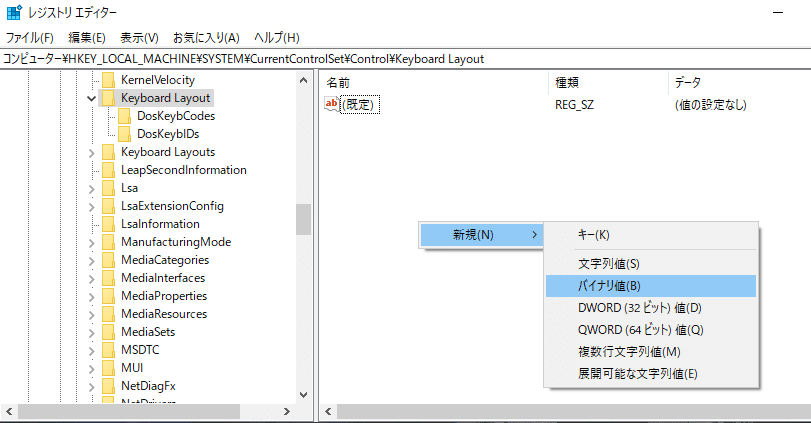The height and width of the screenshot is (423, 811).
Task: Click the KernelVelocity folder icon
Action: click(108, 80)
